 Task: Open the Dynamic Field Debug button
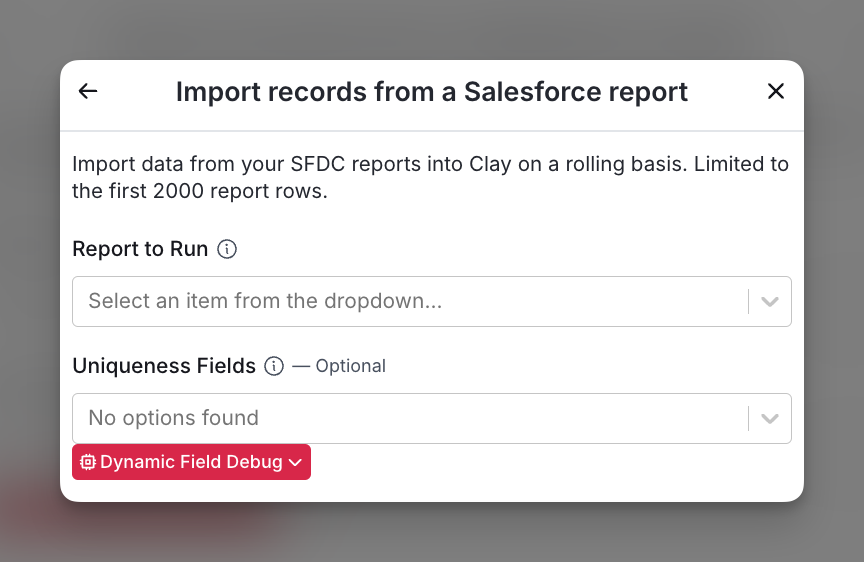(191, 462)
